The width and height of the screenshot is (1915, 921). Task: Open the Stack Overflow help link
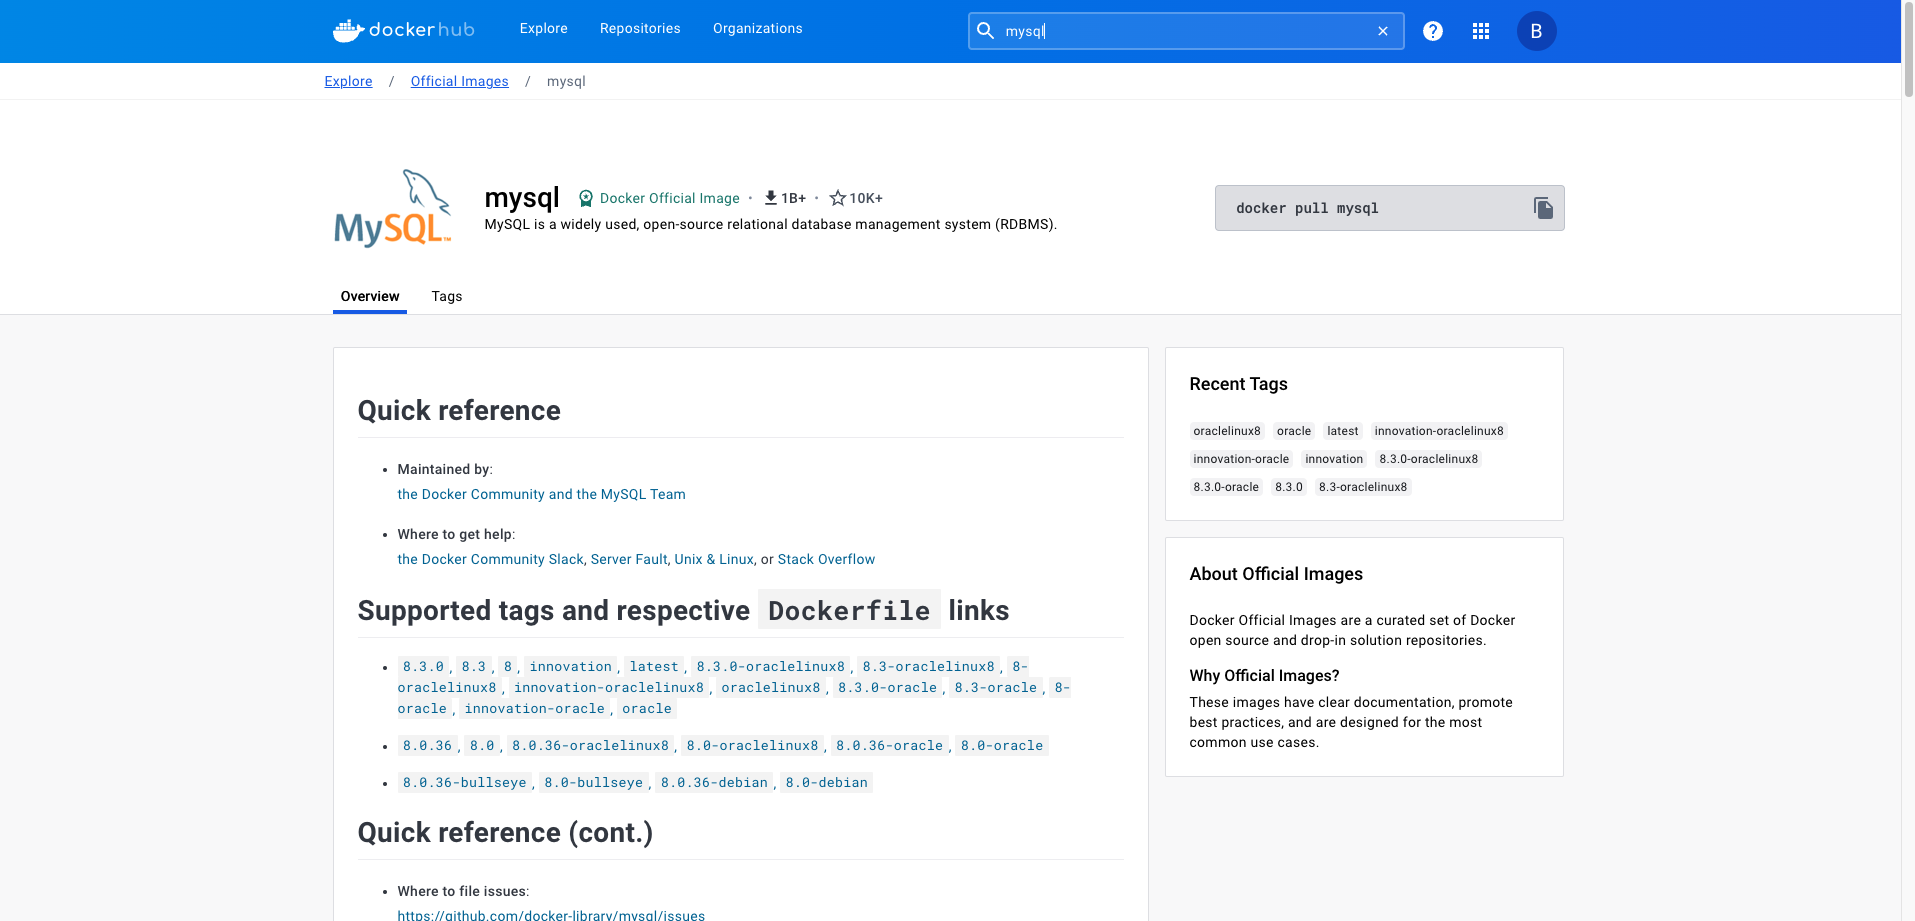826,559
